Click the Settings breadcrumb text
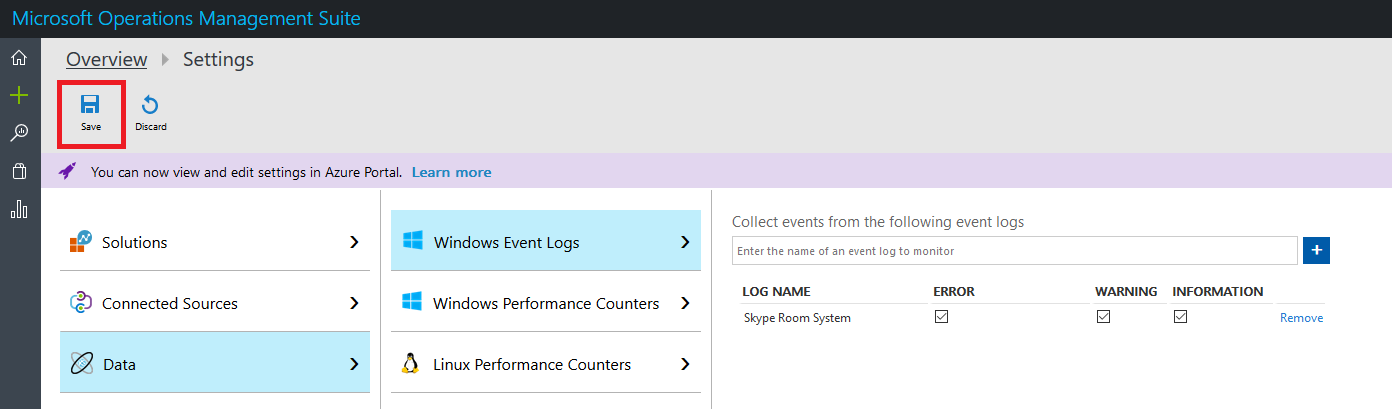The width and height of the screenshot is (1392, 409). click(x=218, y=59)
